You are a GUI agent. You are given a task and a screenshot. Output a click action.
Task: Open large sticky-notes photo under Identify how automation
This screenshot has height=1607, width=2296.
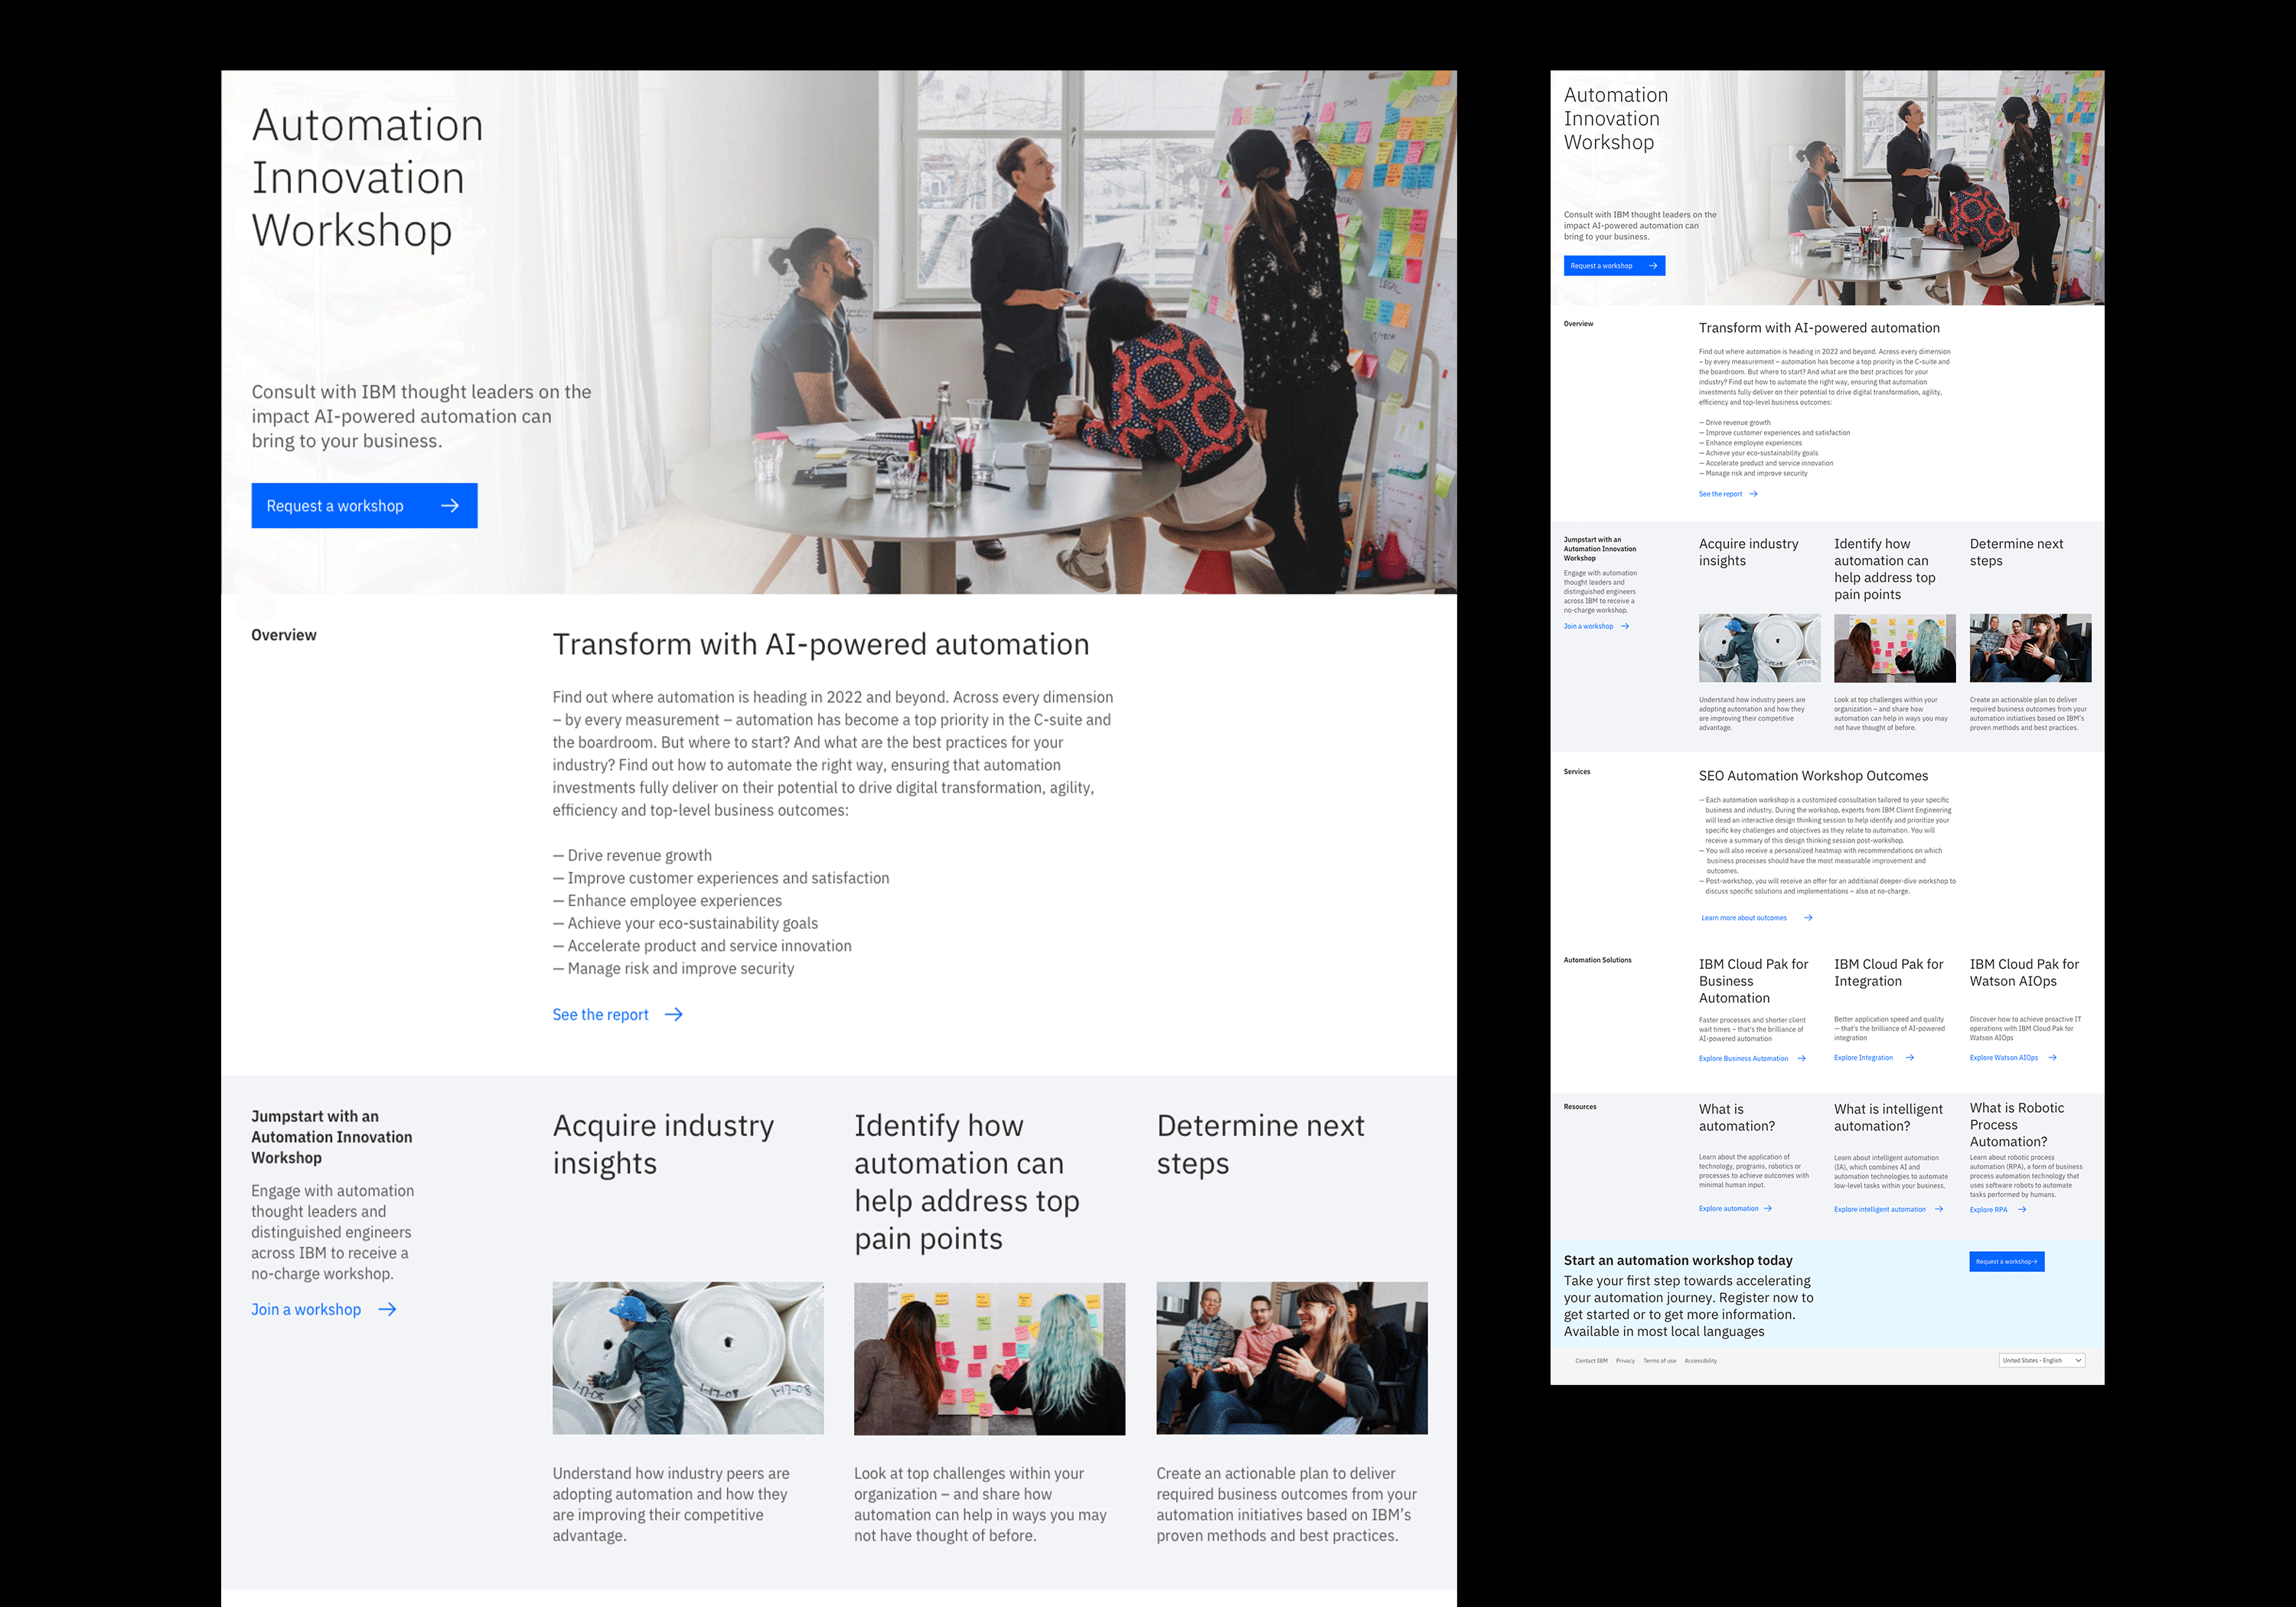pyautogui.click(x=989, y=1358)
